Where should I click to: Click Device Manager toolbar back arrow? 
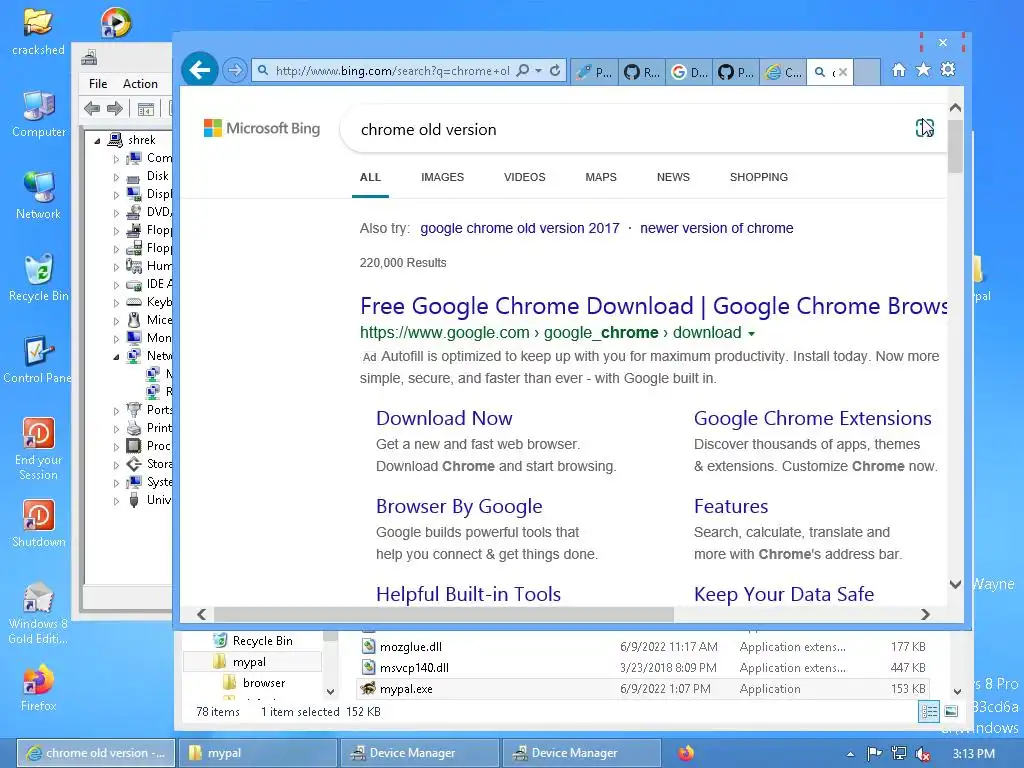click(x=92, y=108)
